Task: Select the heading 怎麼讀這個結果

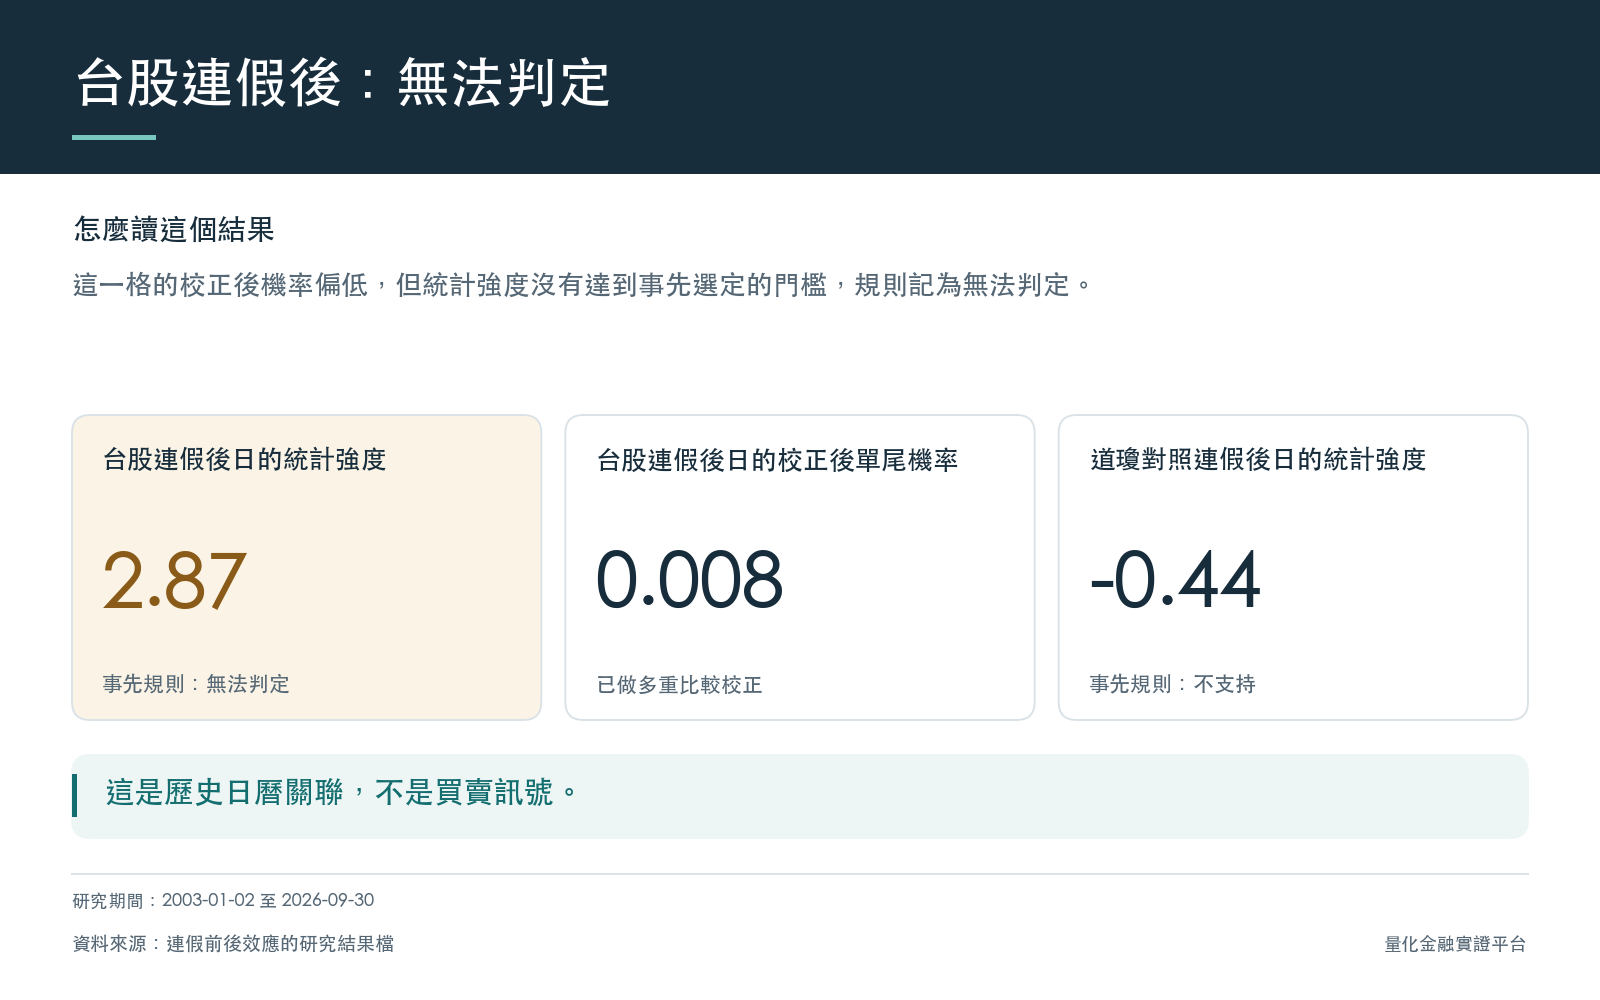Action: coord(174,230)
